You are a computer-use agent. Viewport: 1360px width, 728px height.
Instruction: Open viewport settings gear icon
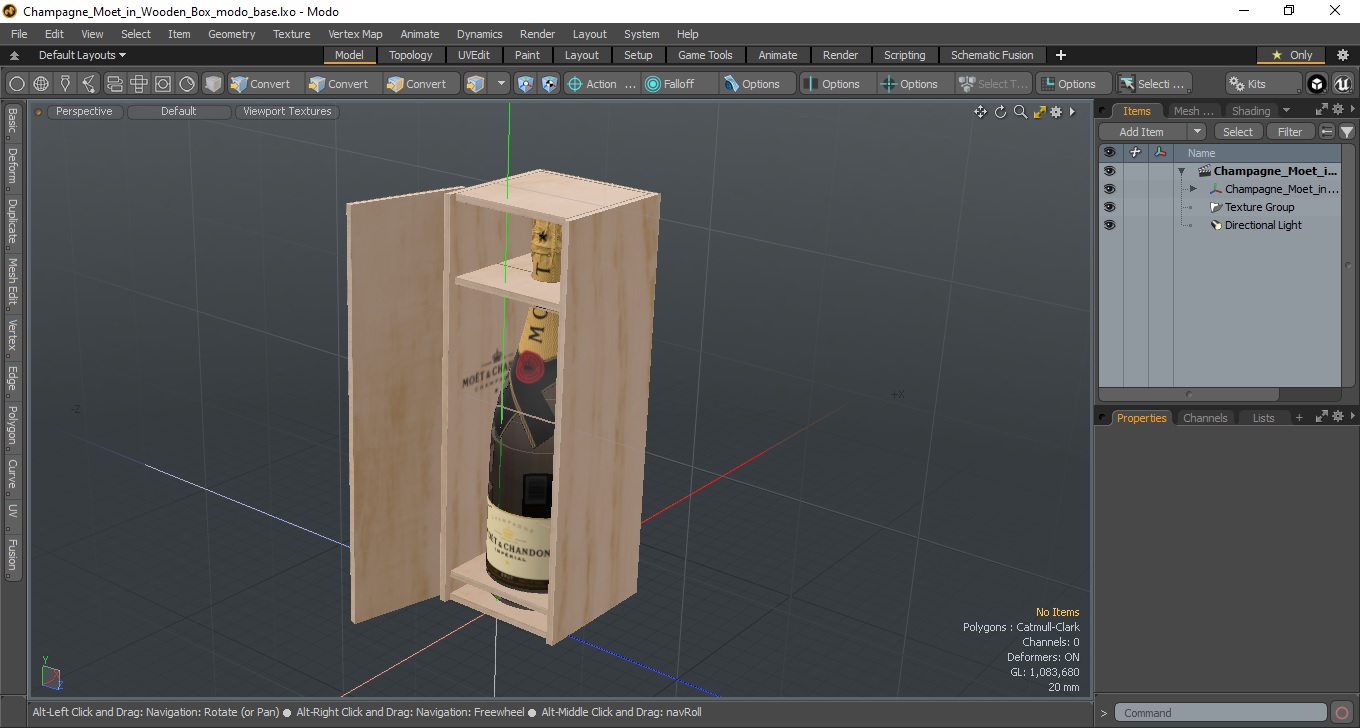[x=1056, y=112]
